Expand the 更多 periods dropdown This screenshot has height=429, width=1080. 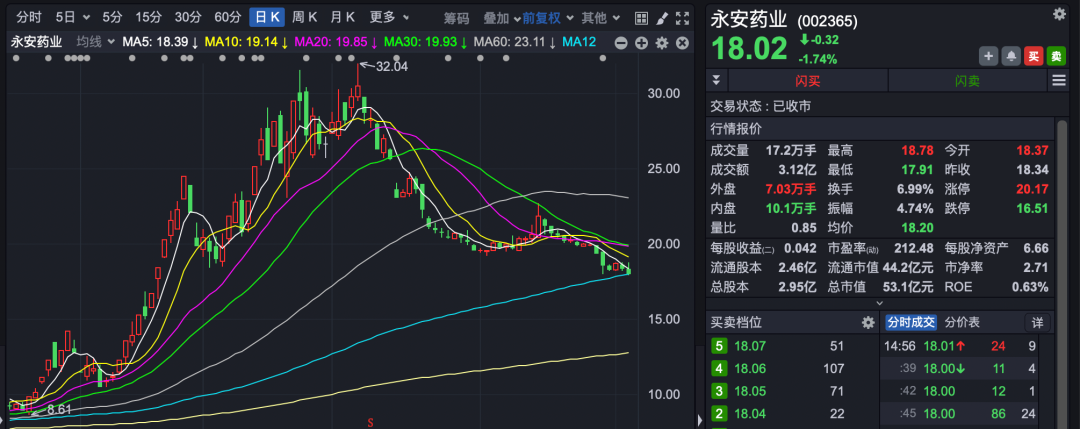pyautogui.click(x=388, y=17)
